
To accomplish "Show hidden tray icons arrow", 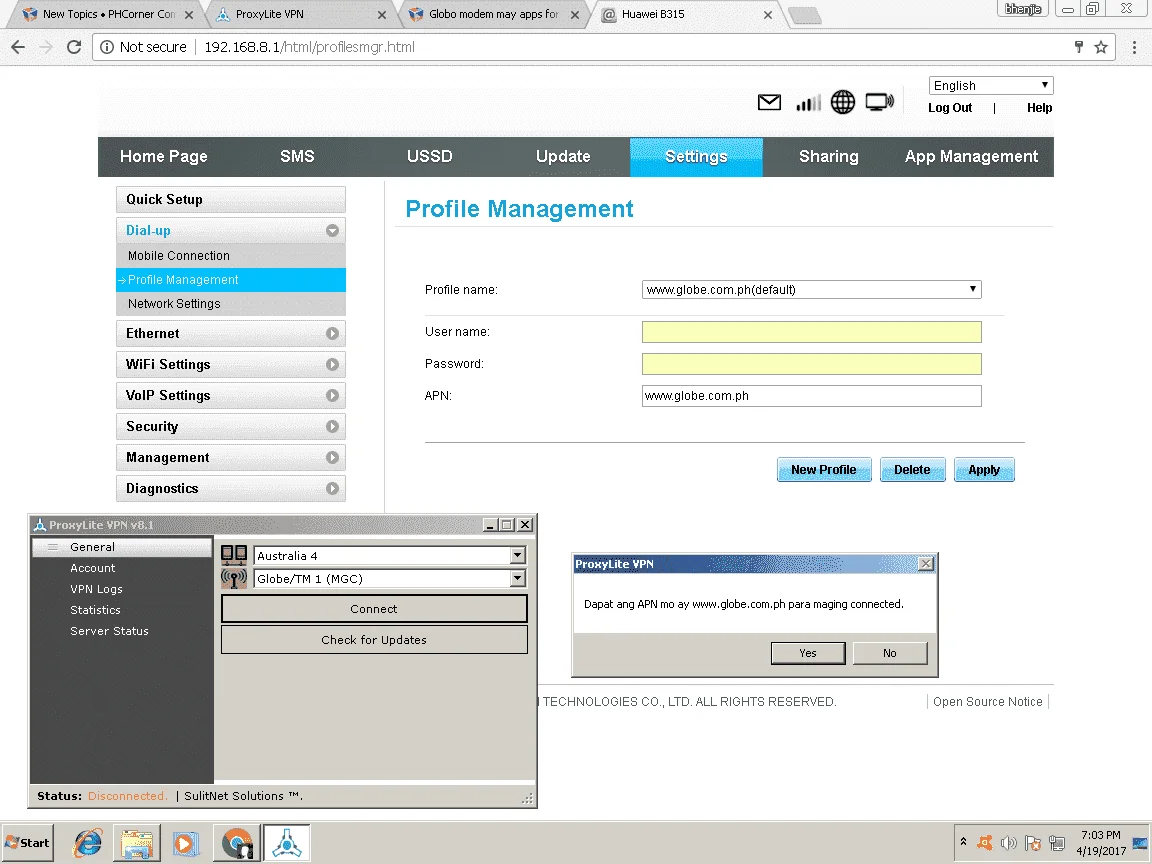I will [x=963, y=842].
